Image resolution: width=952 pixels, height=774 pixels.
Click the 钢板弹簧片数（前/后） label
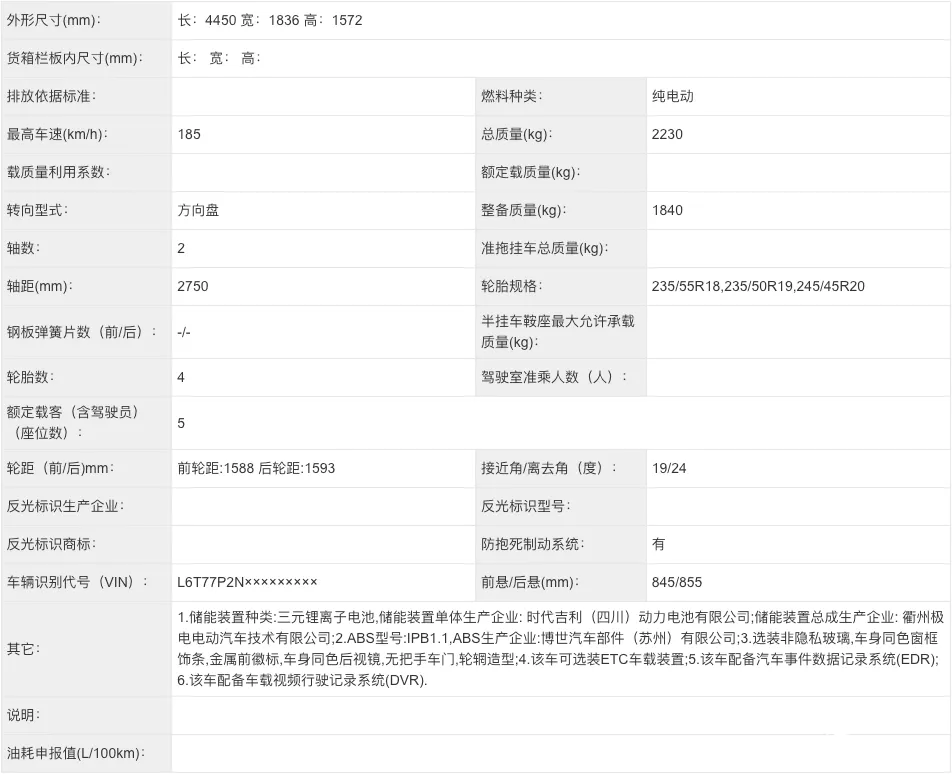[81, 332]
